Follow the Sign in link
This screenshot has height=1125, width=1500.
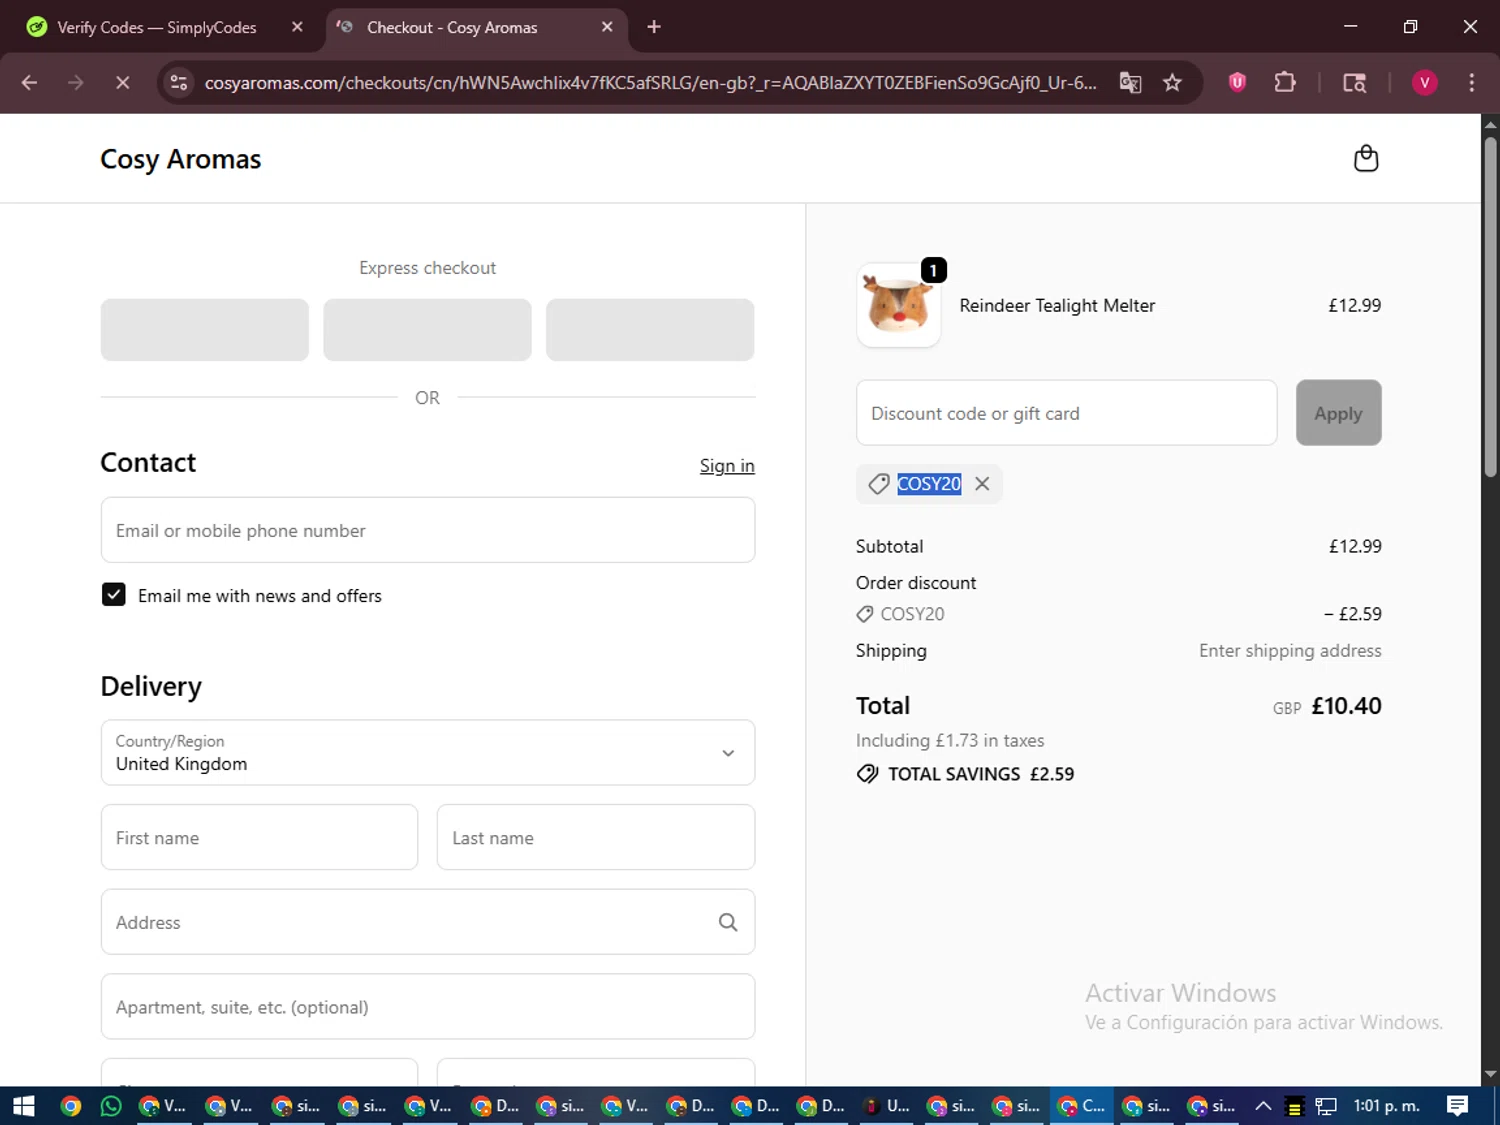click(x=727, y=466)
